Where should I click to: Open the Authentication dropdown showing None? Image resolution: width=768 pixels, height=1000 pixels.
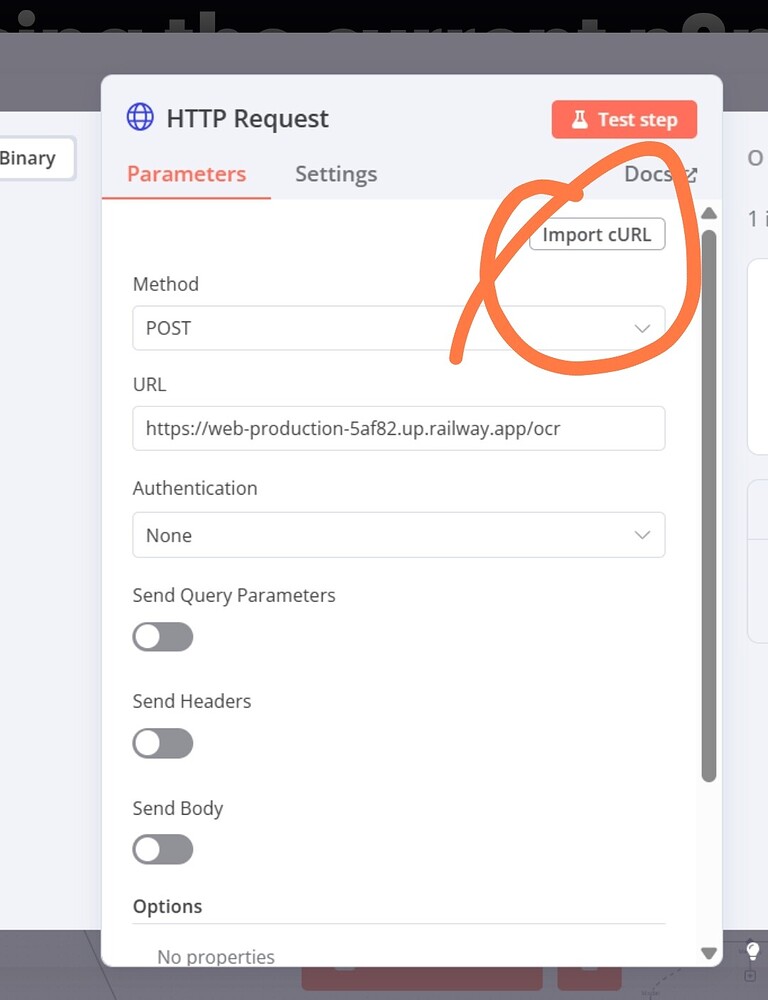[399, 535]
